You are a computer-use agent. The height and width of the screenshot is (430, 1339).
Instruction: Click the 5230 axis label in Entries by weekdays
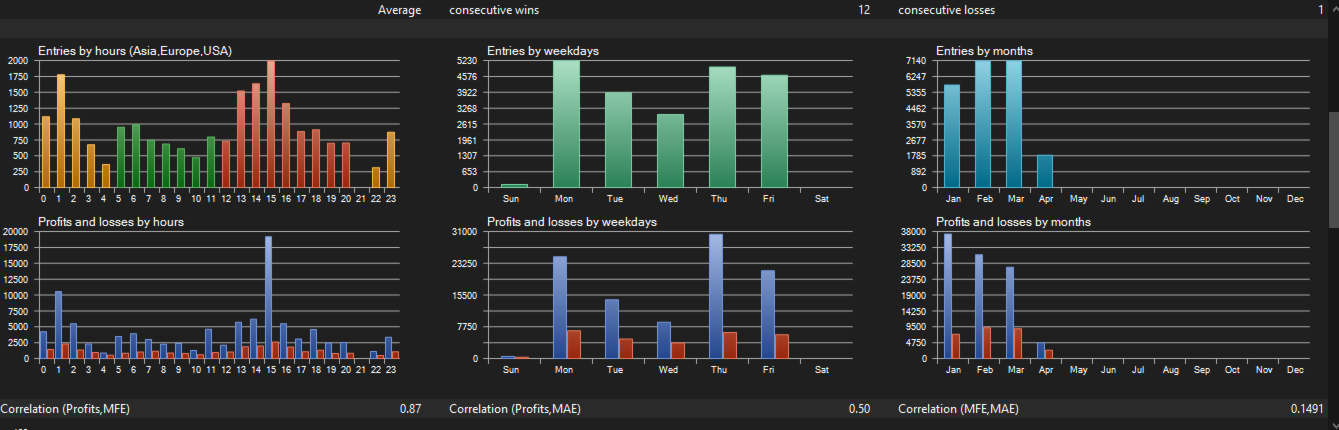click(x=466, y=60)
